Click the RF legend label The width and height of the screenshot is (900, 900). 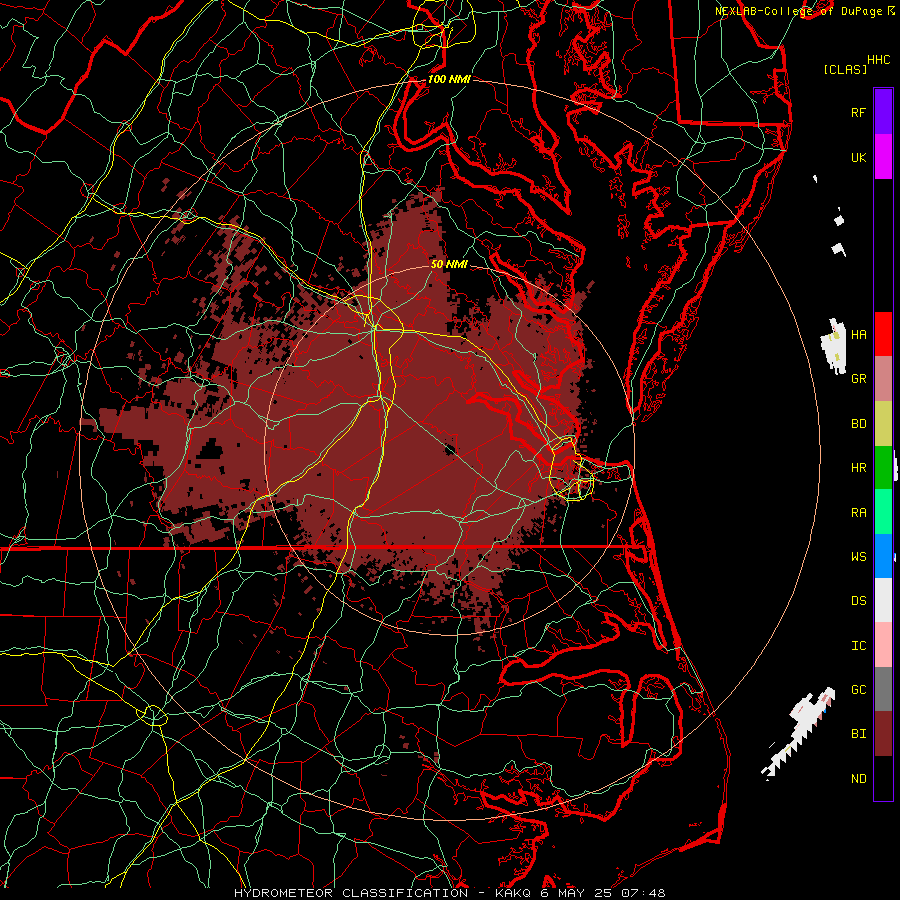(x=858, y=112)
